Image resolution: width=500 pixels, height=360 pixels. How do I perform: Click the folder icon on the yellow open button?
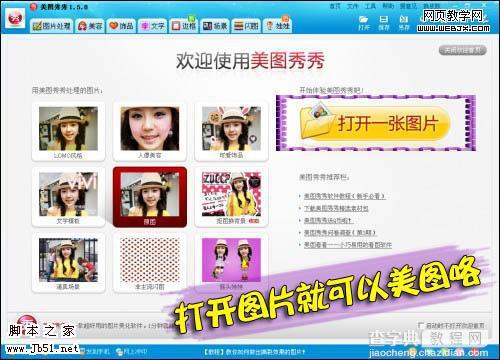(x=317, y=122)
